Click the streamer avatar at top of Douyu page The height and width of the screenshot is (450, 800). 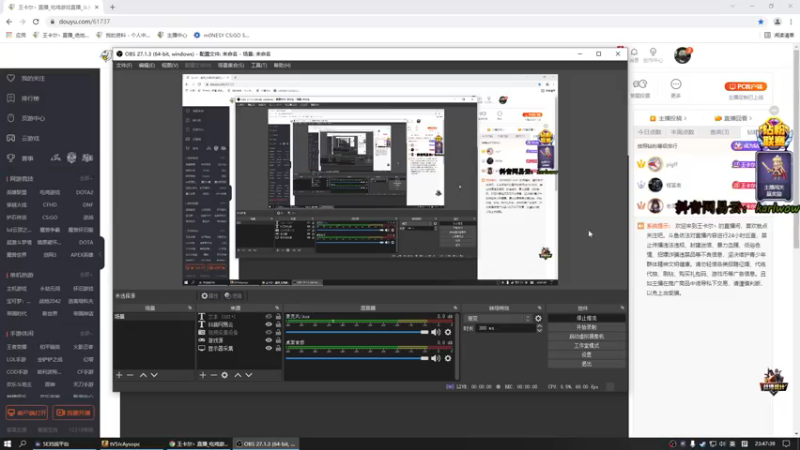(x=682, y=55)
